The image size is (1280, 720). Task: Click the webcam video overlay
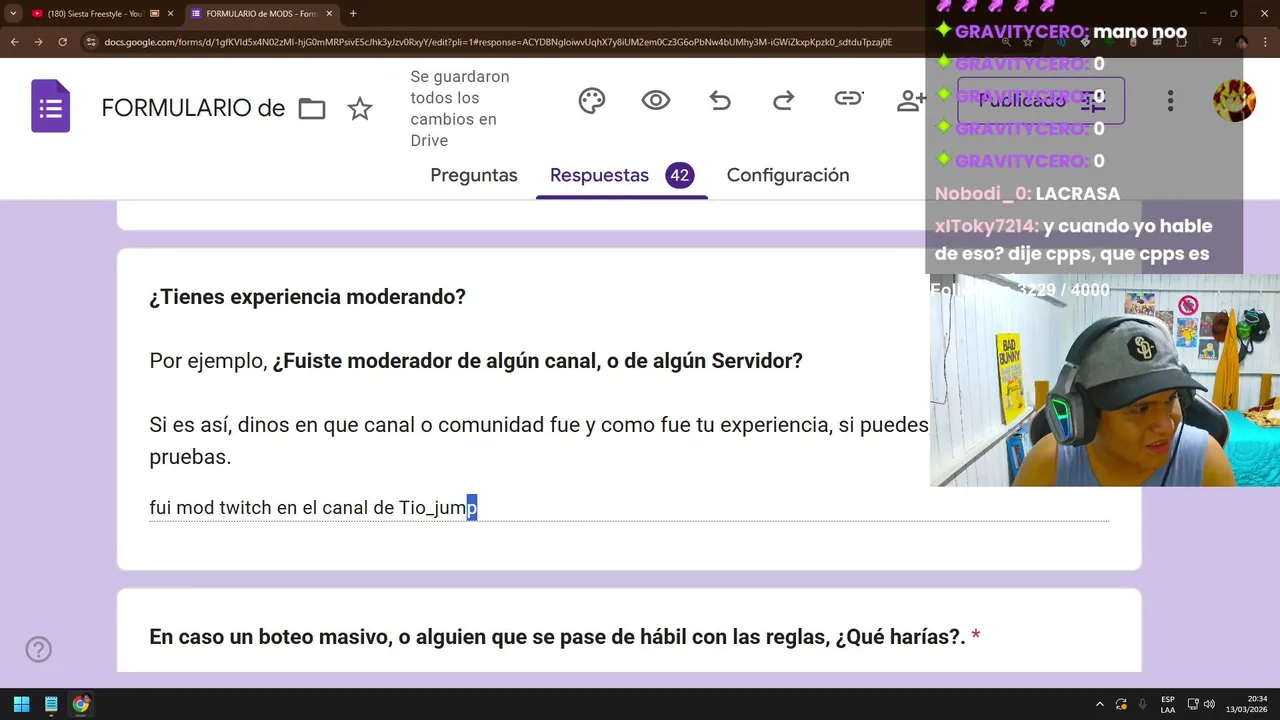point(1105,381)
